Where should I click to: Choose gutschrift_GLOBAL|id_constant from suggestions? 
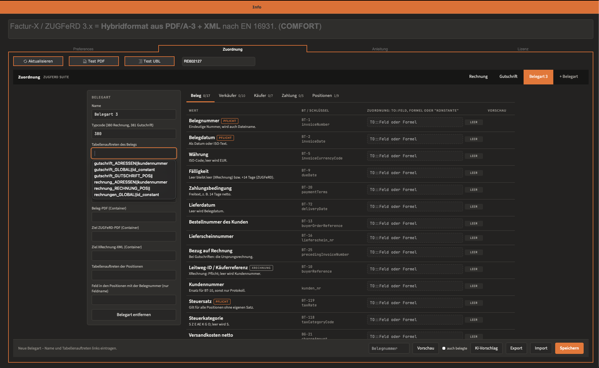tap(125, 170)
